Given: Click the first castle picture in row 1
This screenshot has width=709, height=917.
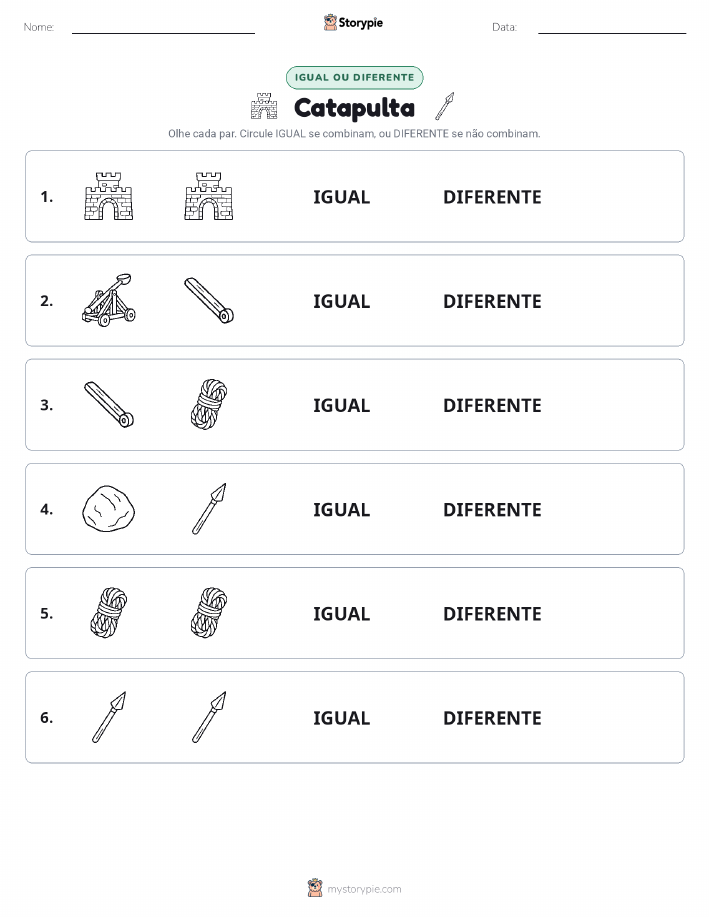Looking at the screenshot, I should point(109,196).
